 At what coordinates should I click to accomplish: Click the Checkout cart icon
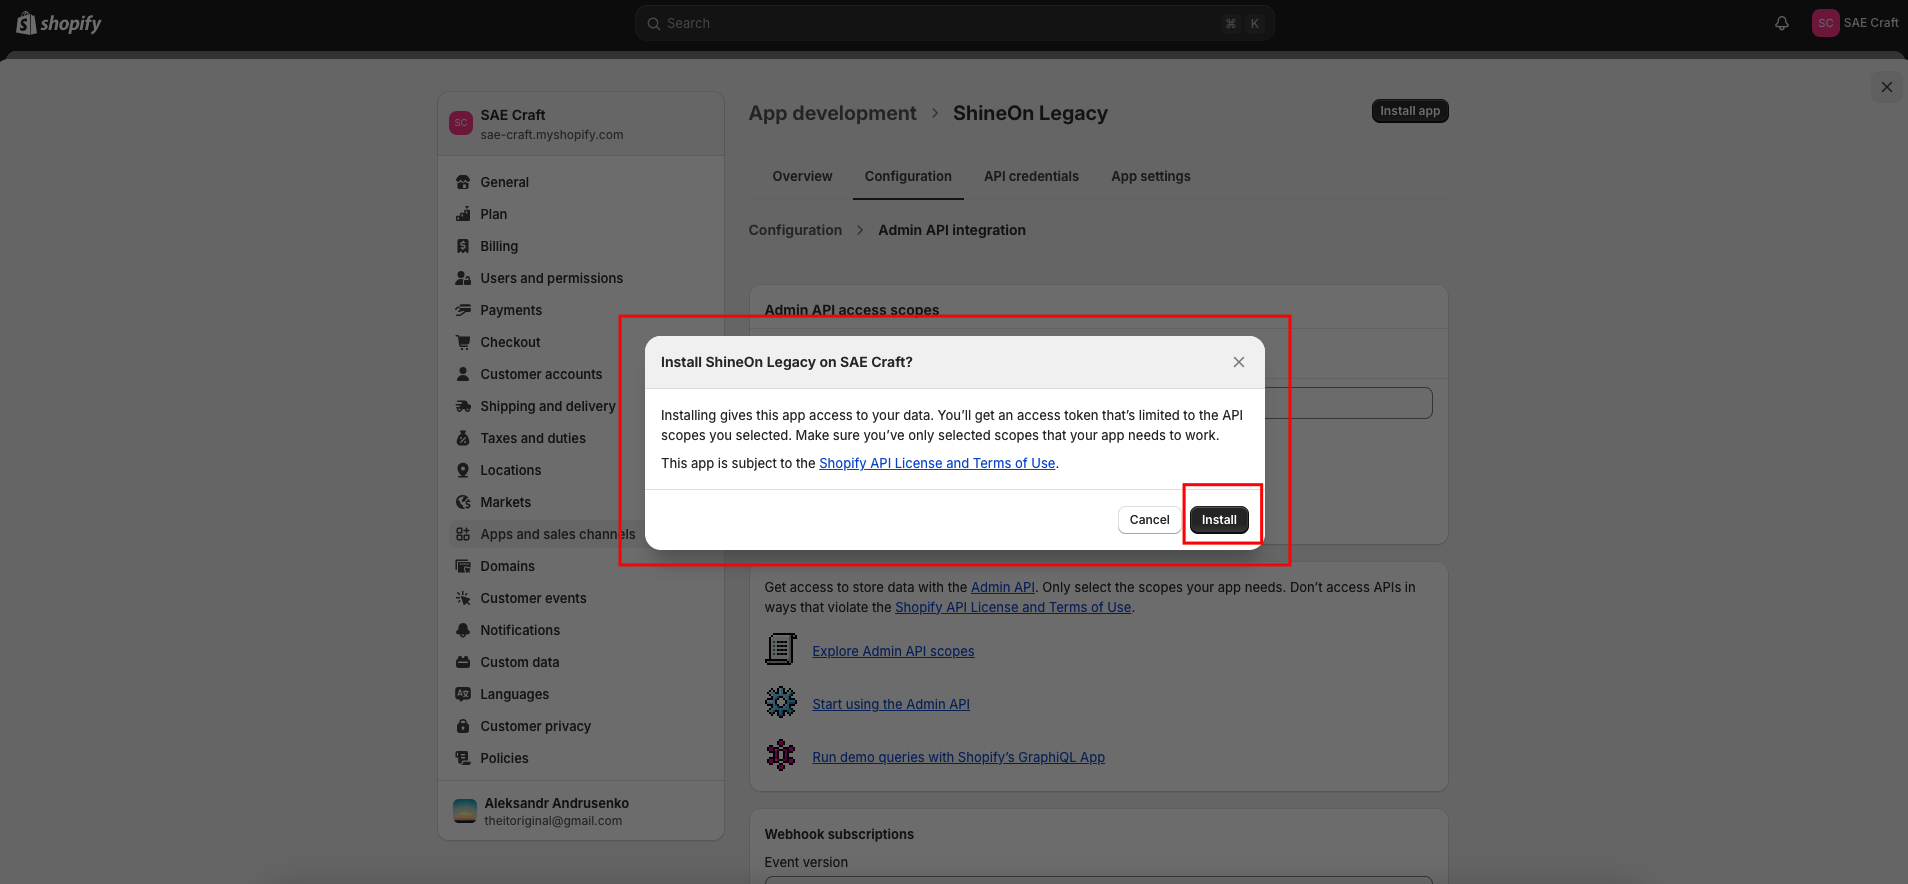pyautogui.click(x=463, y=342)
